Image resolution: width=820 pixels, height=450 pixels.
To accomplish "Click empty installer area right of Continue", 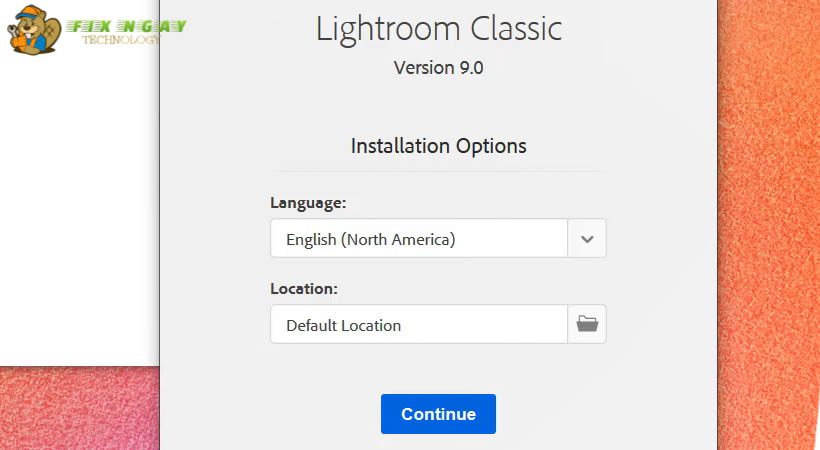I will (600, 414).
